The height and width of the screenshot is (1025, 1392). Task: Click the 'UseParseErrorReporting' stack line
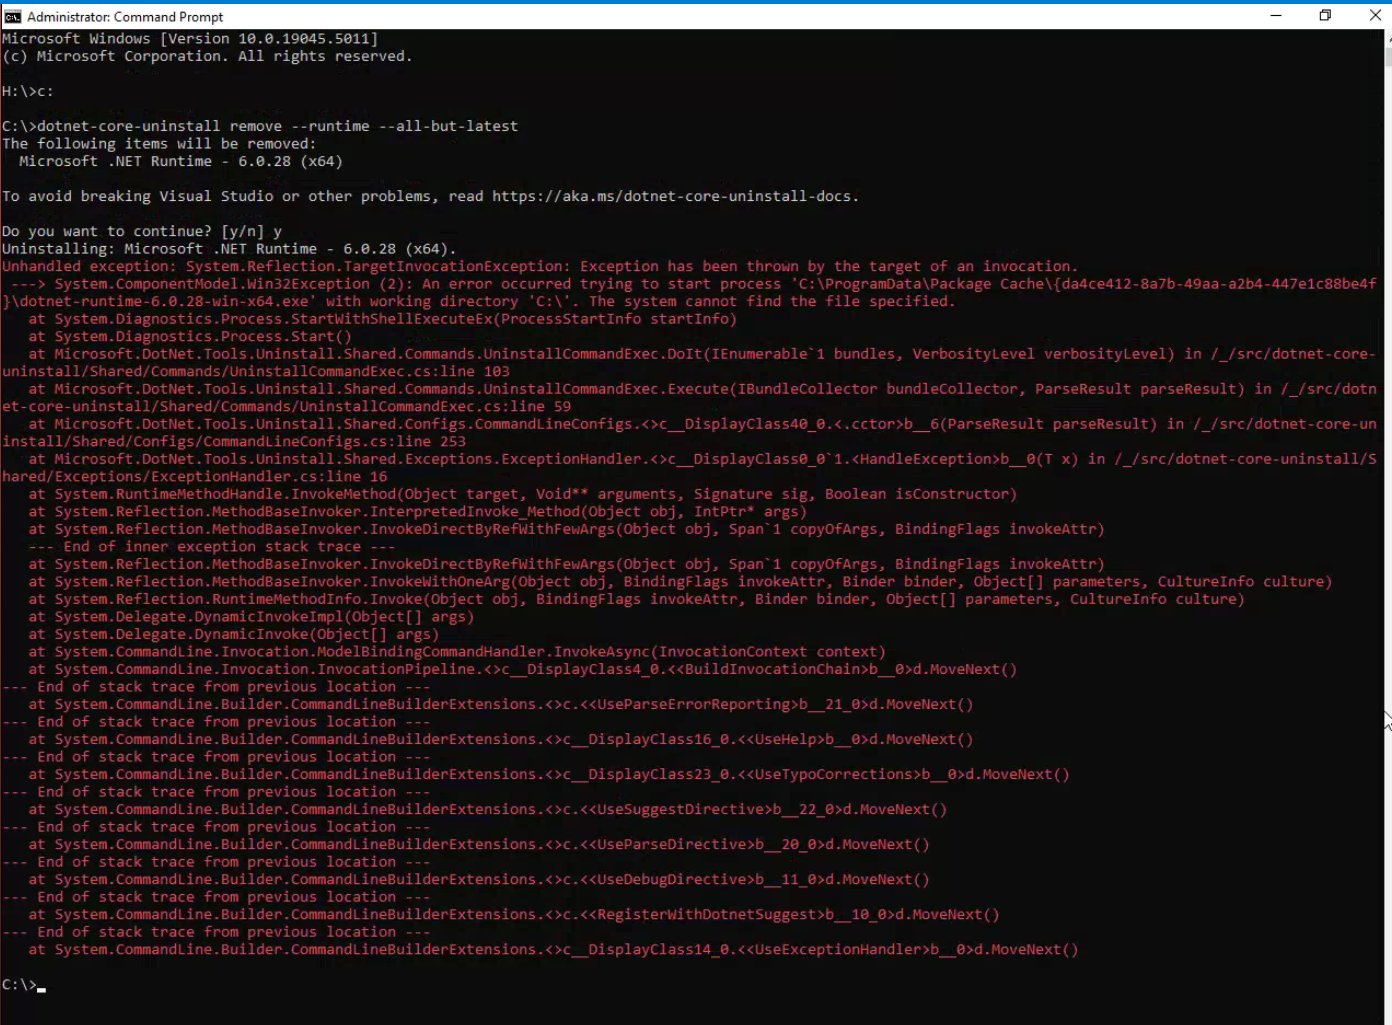click(500, 704)
